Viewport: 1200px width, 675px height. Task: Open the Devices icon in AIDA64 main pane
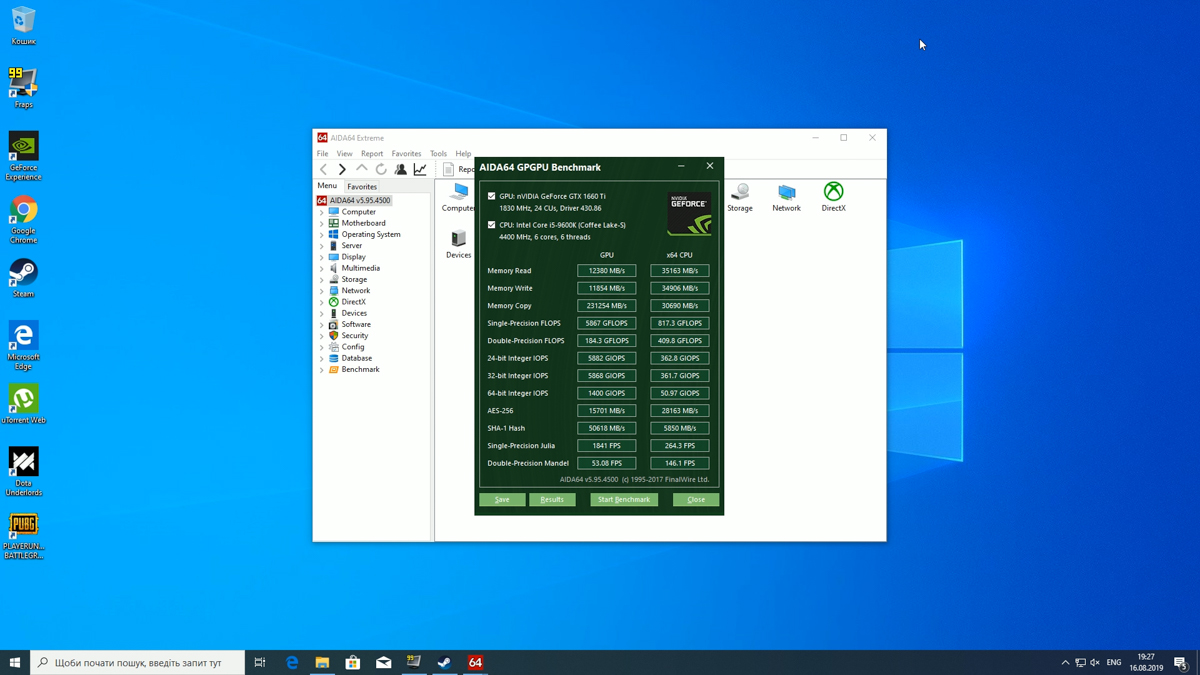[x=458, y=244]
